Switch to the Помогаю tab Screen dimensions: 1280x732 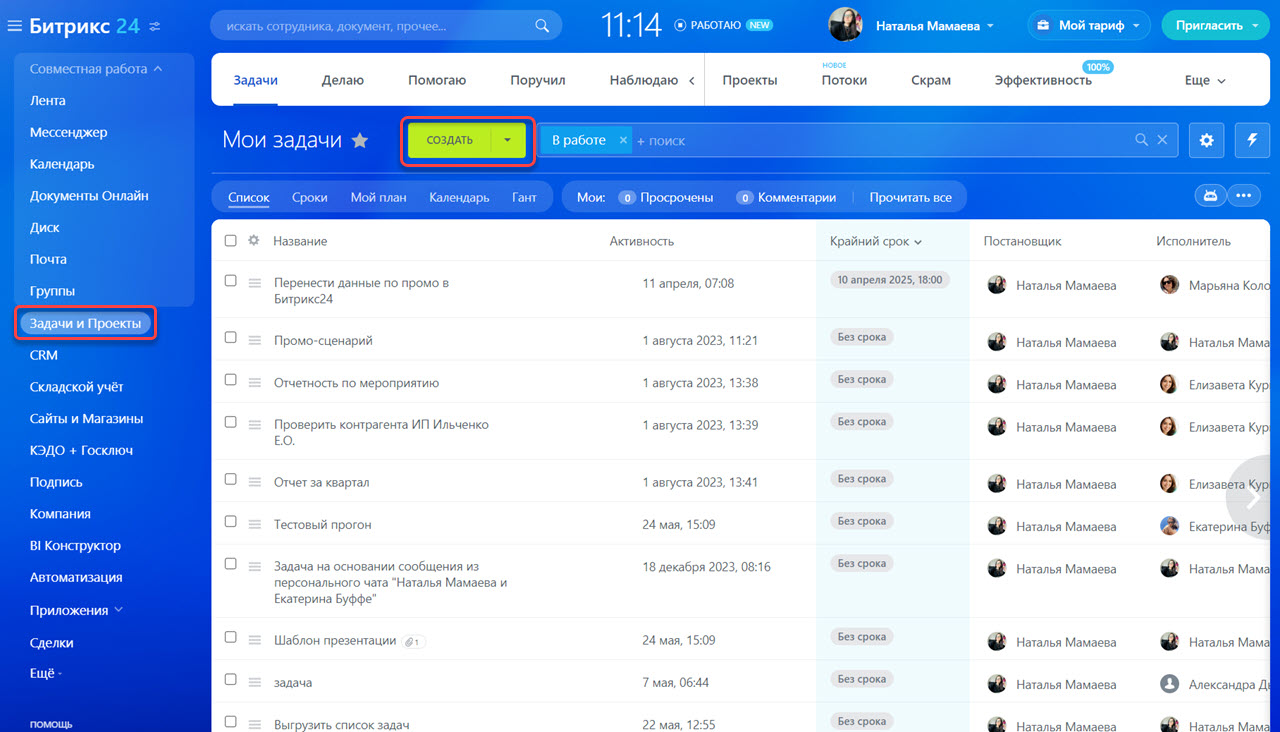[x=437, y=80]
